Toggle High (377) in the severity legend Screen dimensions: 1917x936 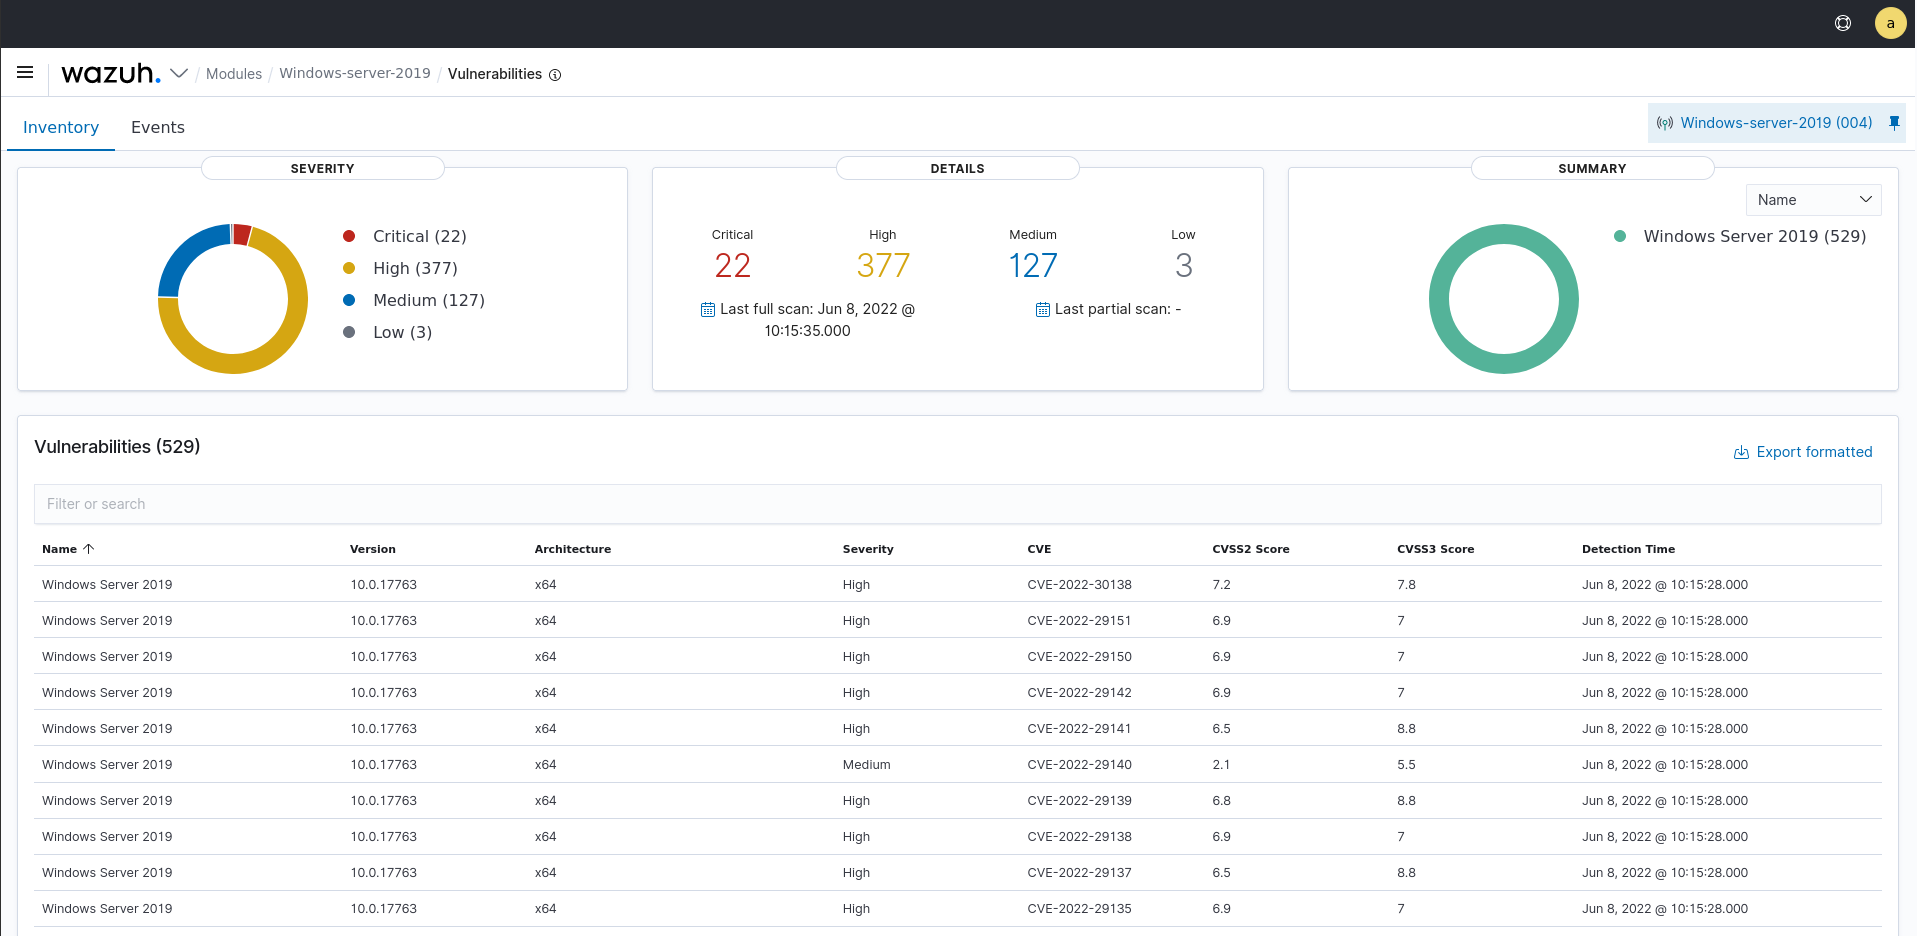tap(415, 268)
